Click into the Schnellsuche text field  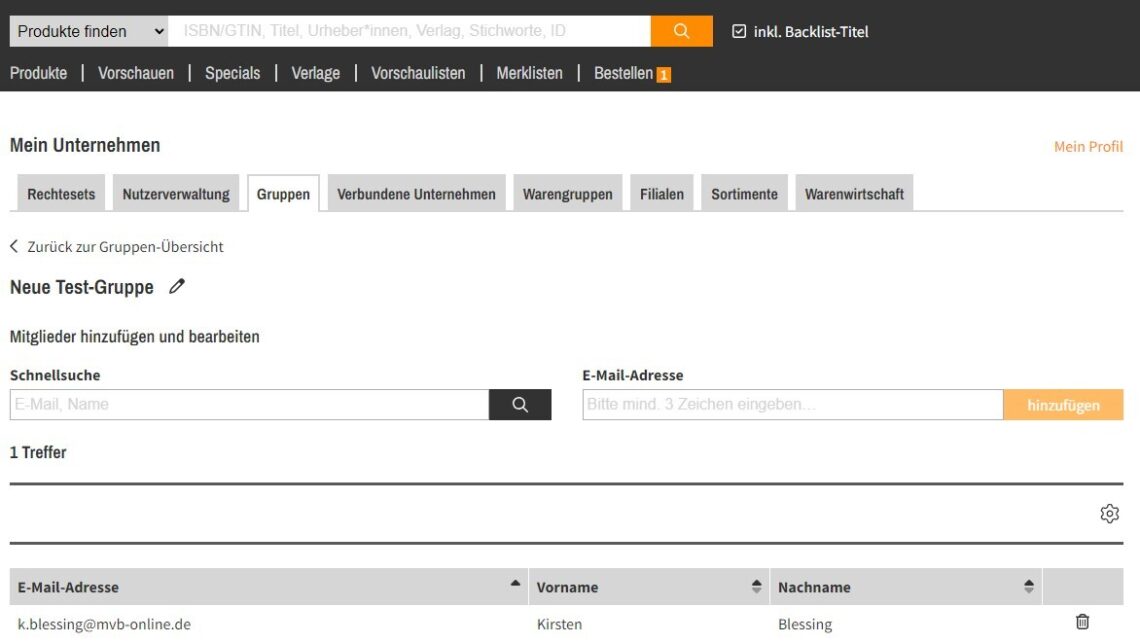click(x=249, y=405)
